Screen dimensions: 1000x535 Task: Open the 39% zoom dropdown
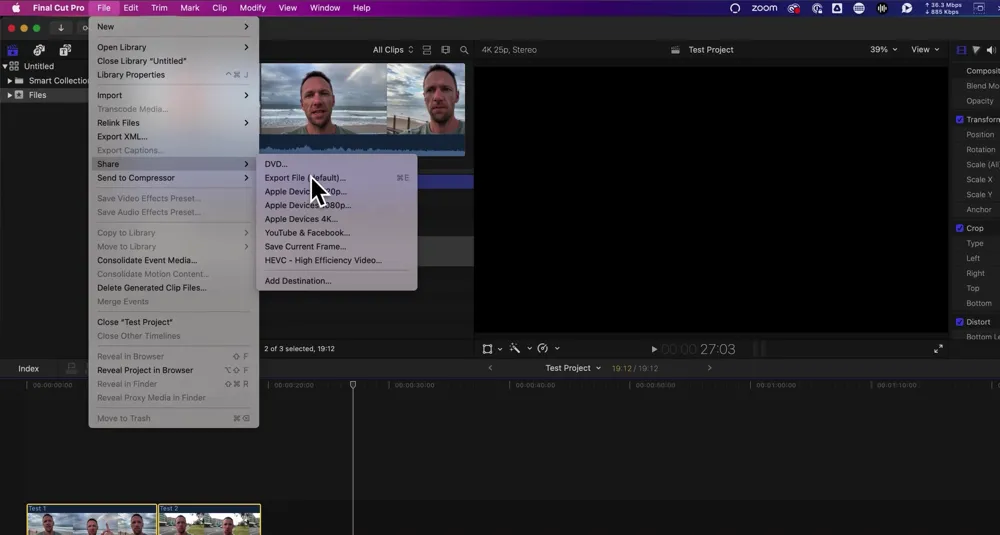[x=883, y=50]
